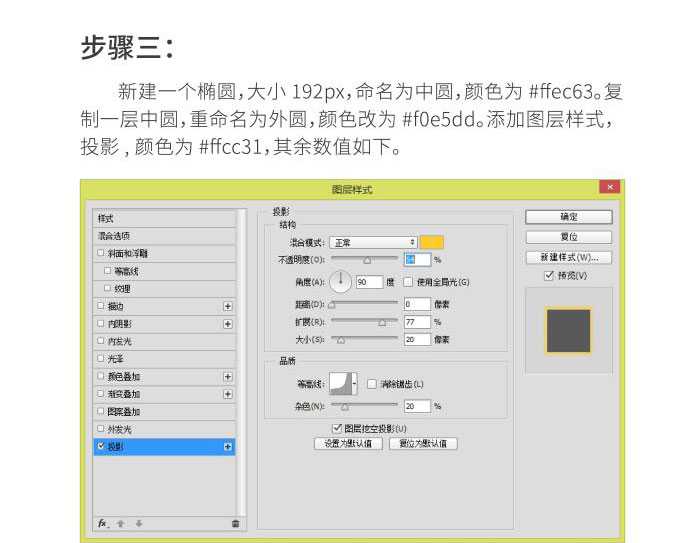Image resolution: width=690 pixels, height=543 pixels.
Task: Uncheck the 投影 checkbox
Action: point(101,446)
